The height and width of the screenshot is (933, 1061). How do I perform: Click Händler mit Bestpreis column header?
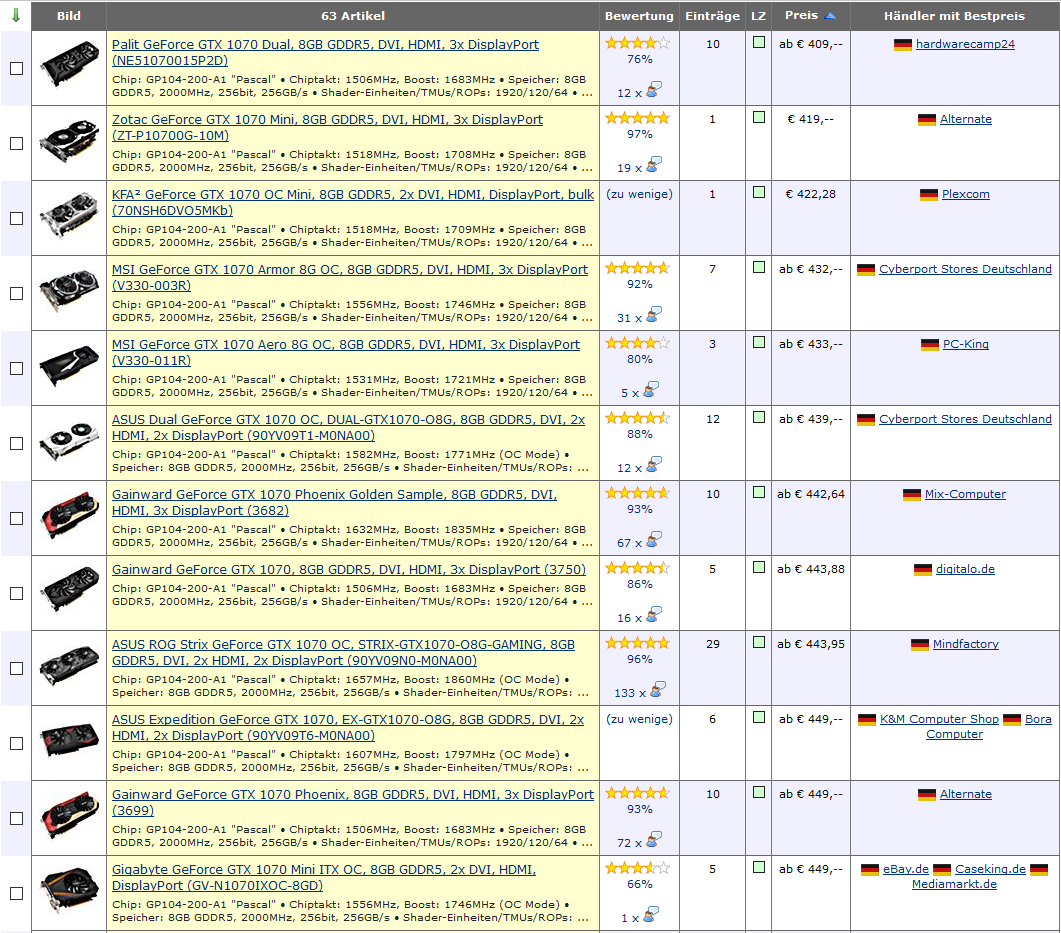click(954, 16)
